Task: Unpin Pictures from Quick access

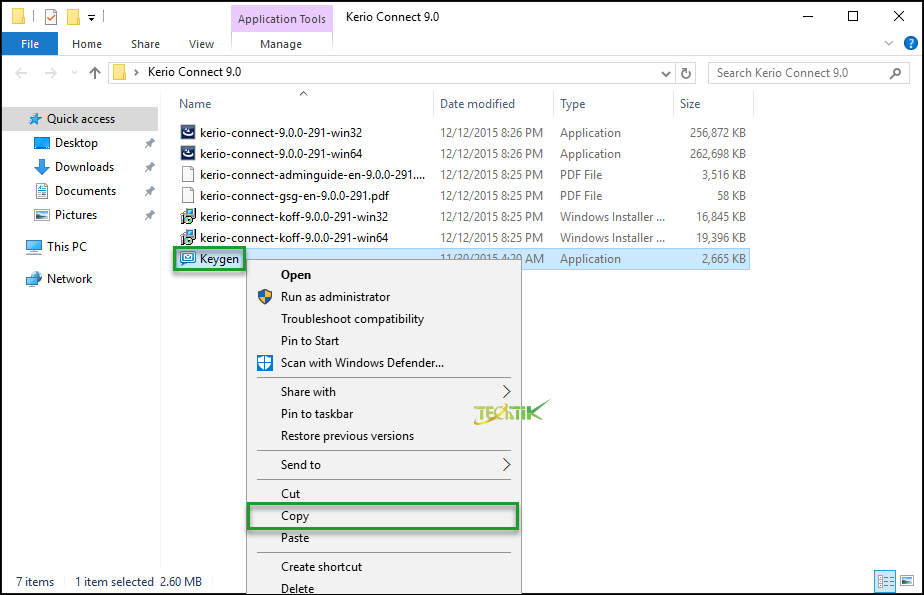Action: pos(150,215)
